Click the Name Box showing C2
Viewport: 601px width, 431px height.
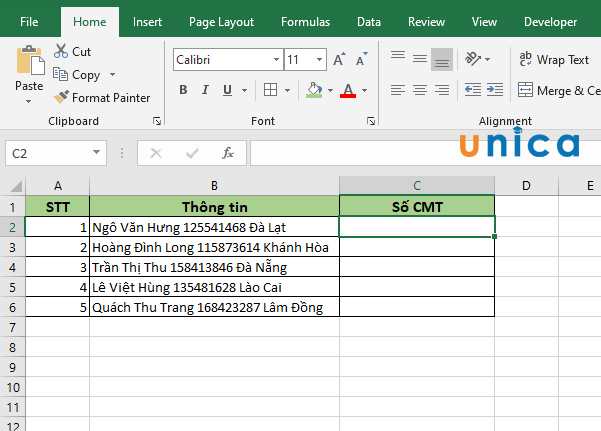[x=48, y=153]
